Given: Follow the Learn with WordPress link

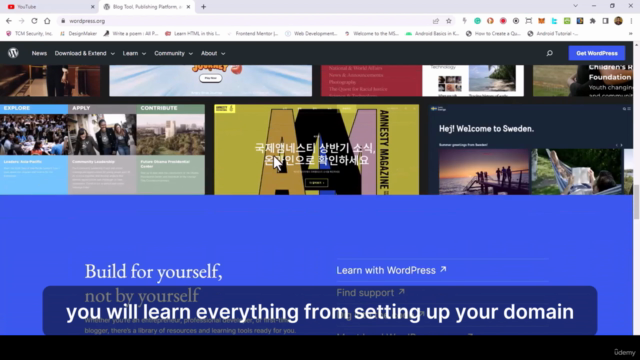Looking at the screenshot, I should click(x=391, y=270).
